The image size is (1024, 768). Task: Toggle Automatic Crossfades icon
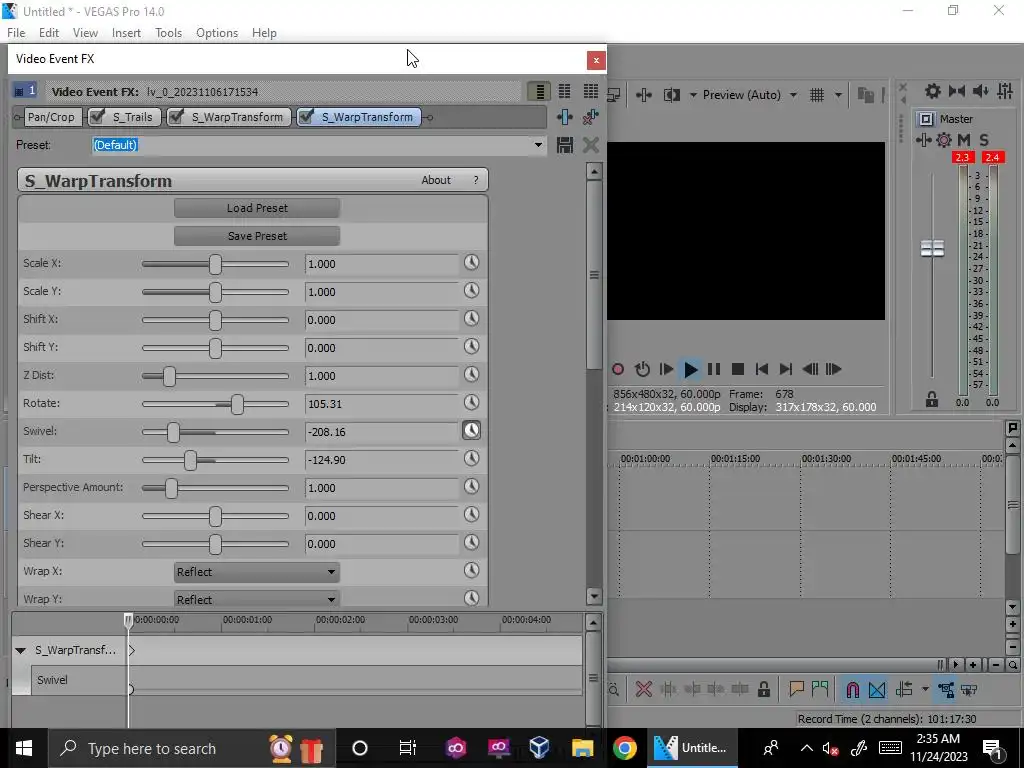pos(877,689)
